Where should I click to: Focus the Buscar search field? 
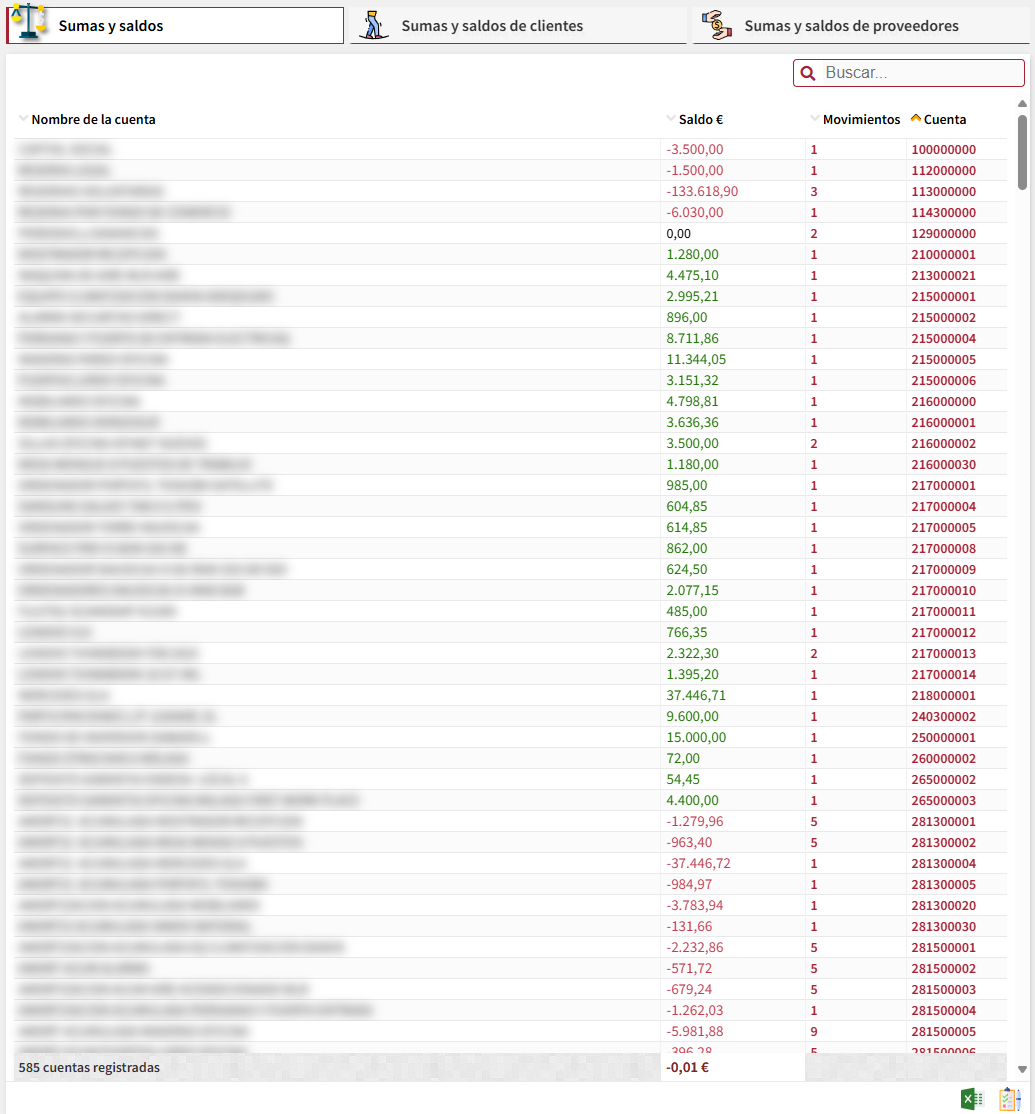pos(920,73)
